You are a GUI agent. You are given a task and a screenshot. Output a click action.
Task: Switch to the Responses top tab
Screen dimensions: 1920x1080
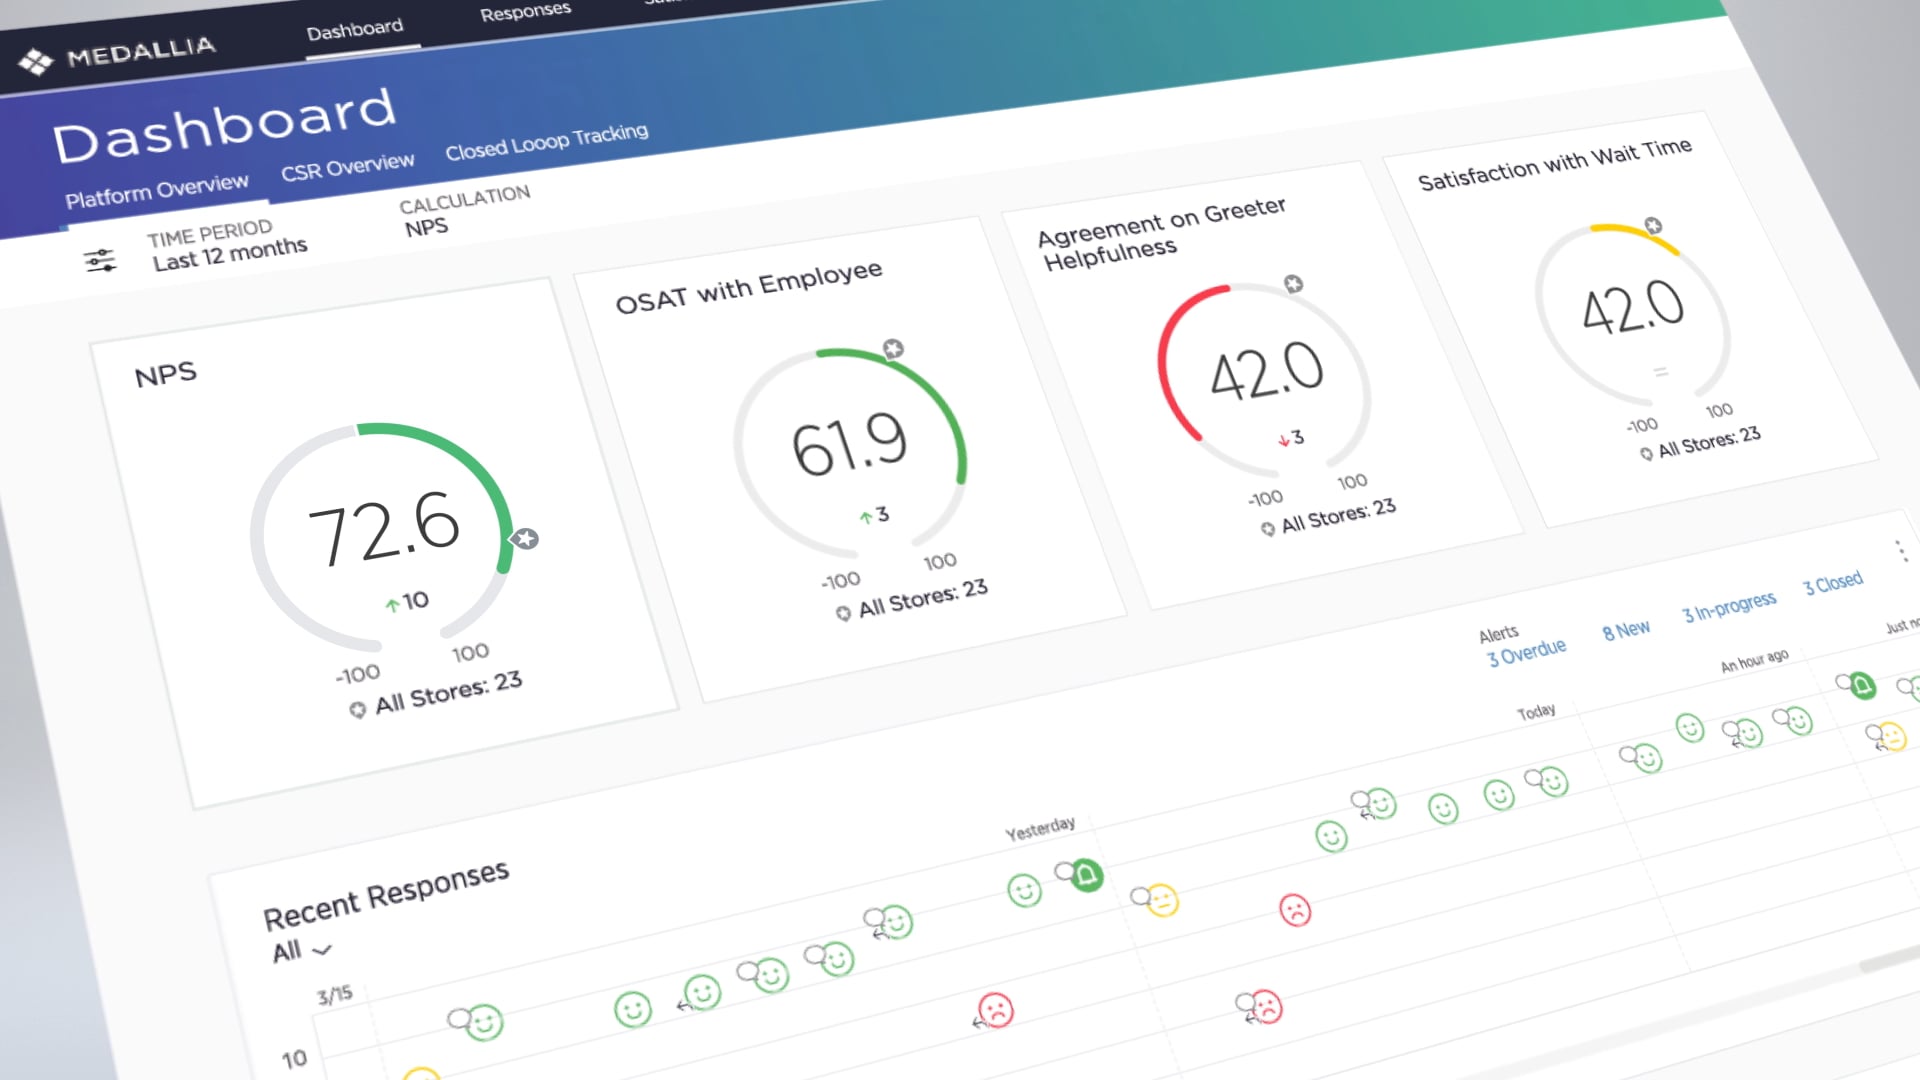[525, 13]
